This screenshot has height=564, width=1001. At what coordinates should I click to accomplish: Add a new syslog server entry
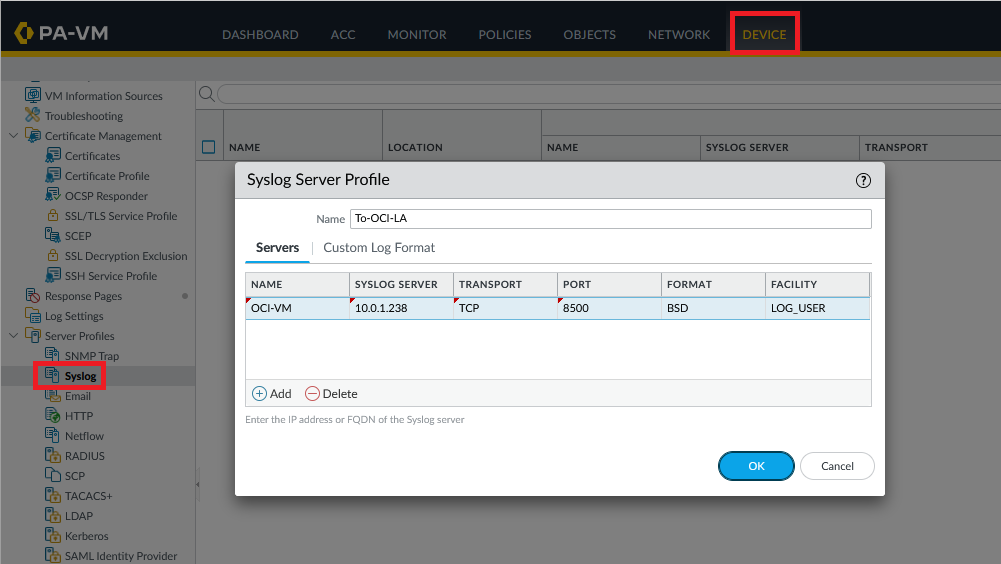271,394
